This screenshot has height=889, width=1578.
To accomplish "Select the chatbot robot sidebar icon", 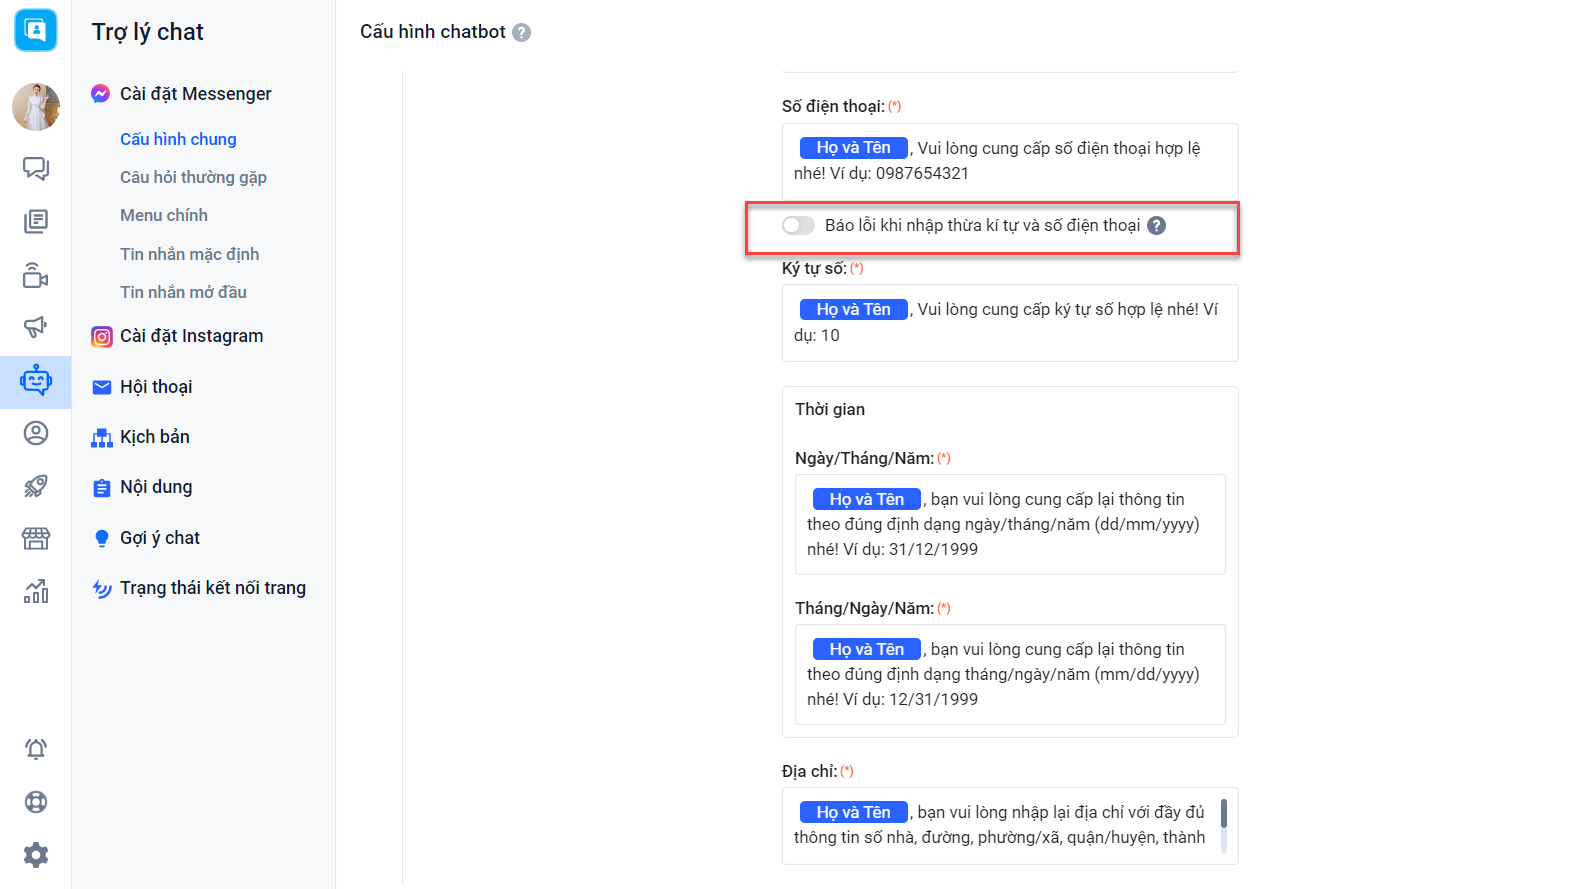I will [x=36, y=381].
